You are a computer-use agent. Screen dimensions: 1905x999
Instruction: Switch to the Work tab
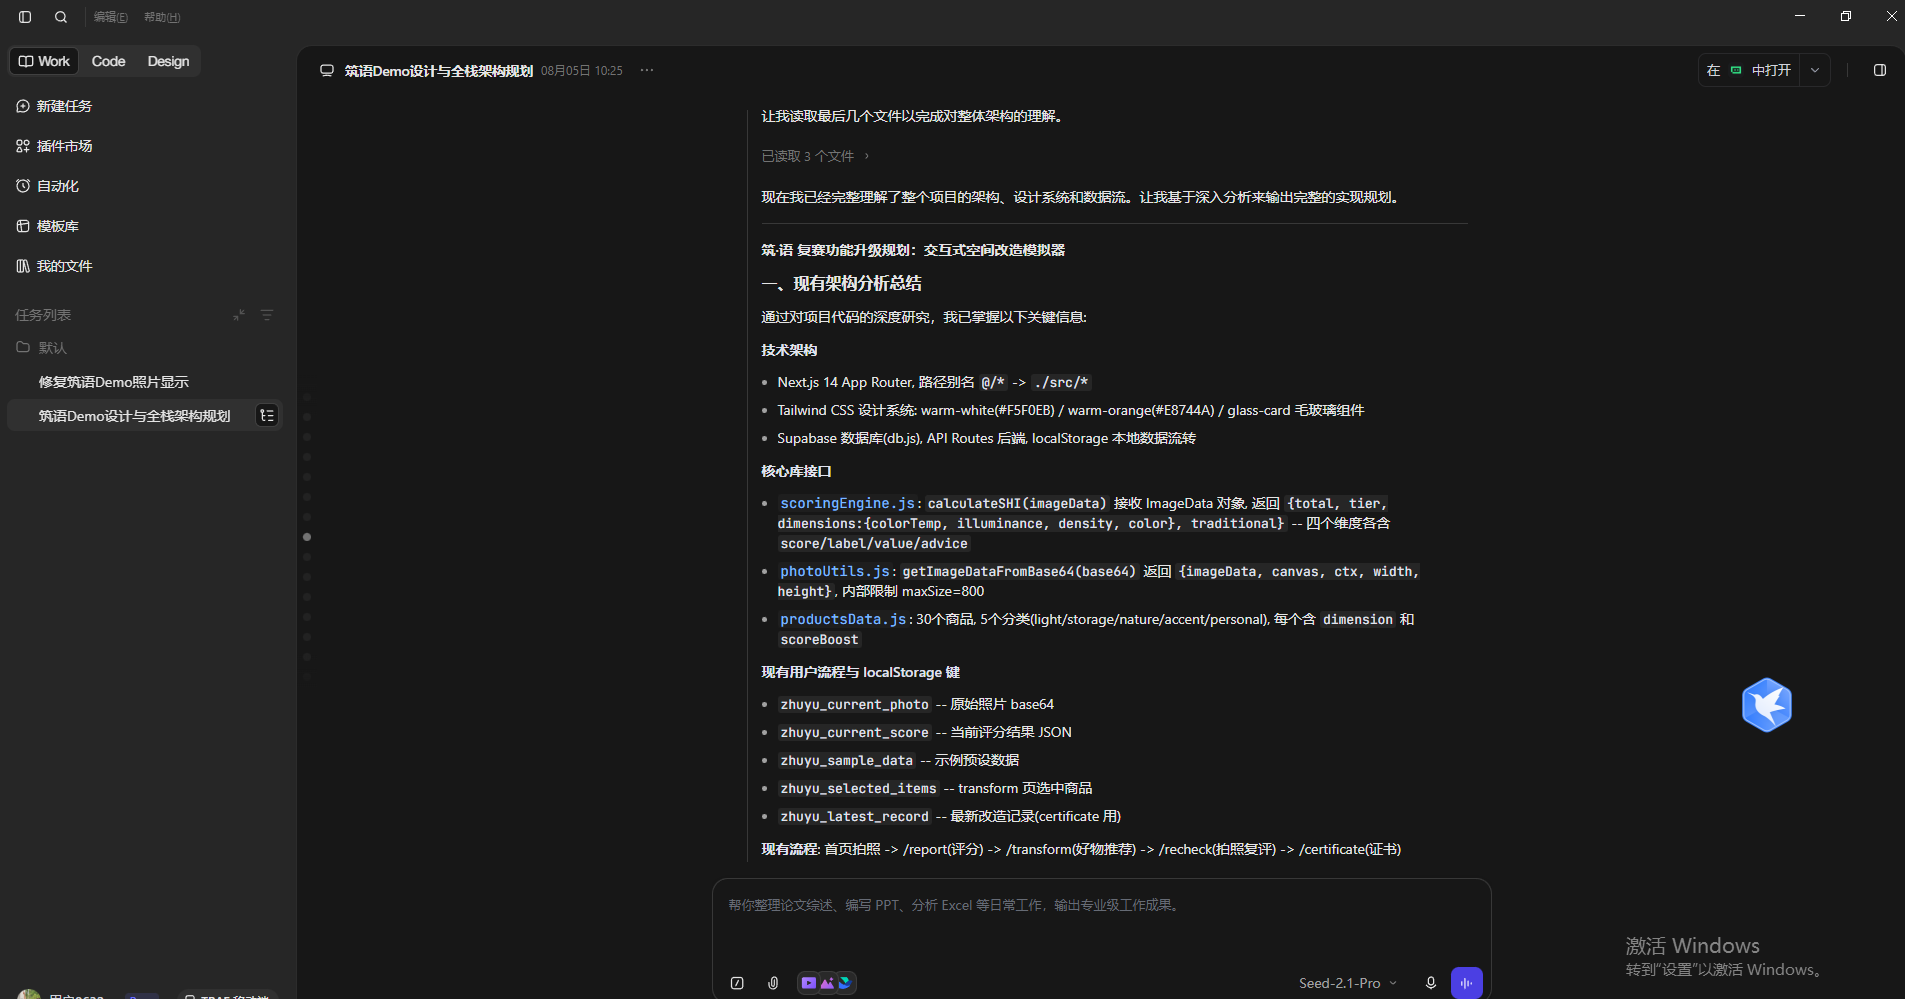[45, 61]
